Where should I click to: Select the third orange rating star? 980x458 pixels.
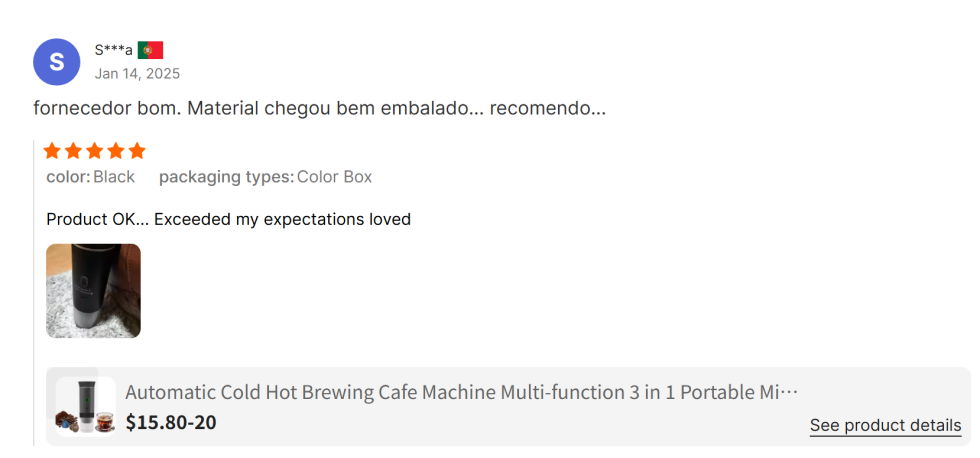point(95,151)
